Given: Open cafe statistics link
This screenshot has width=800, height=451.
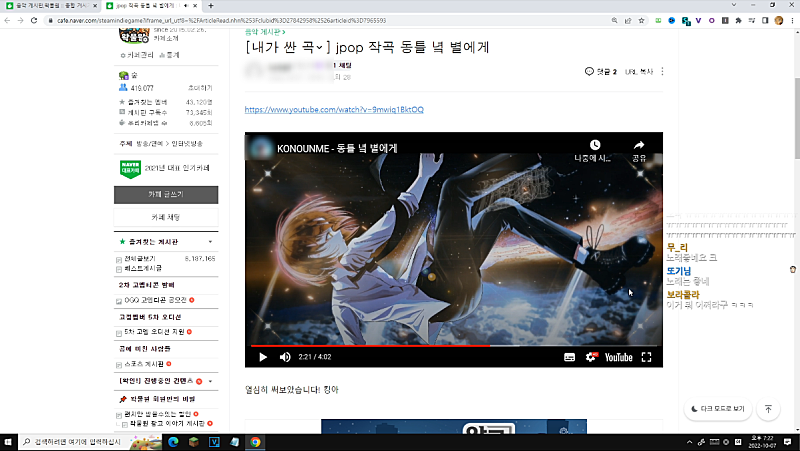Looking at the screenshot, I should pyautogui.click(x=169, y=55).
